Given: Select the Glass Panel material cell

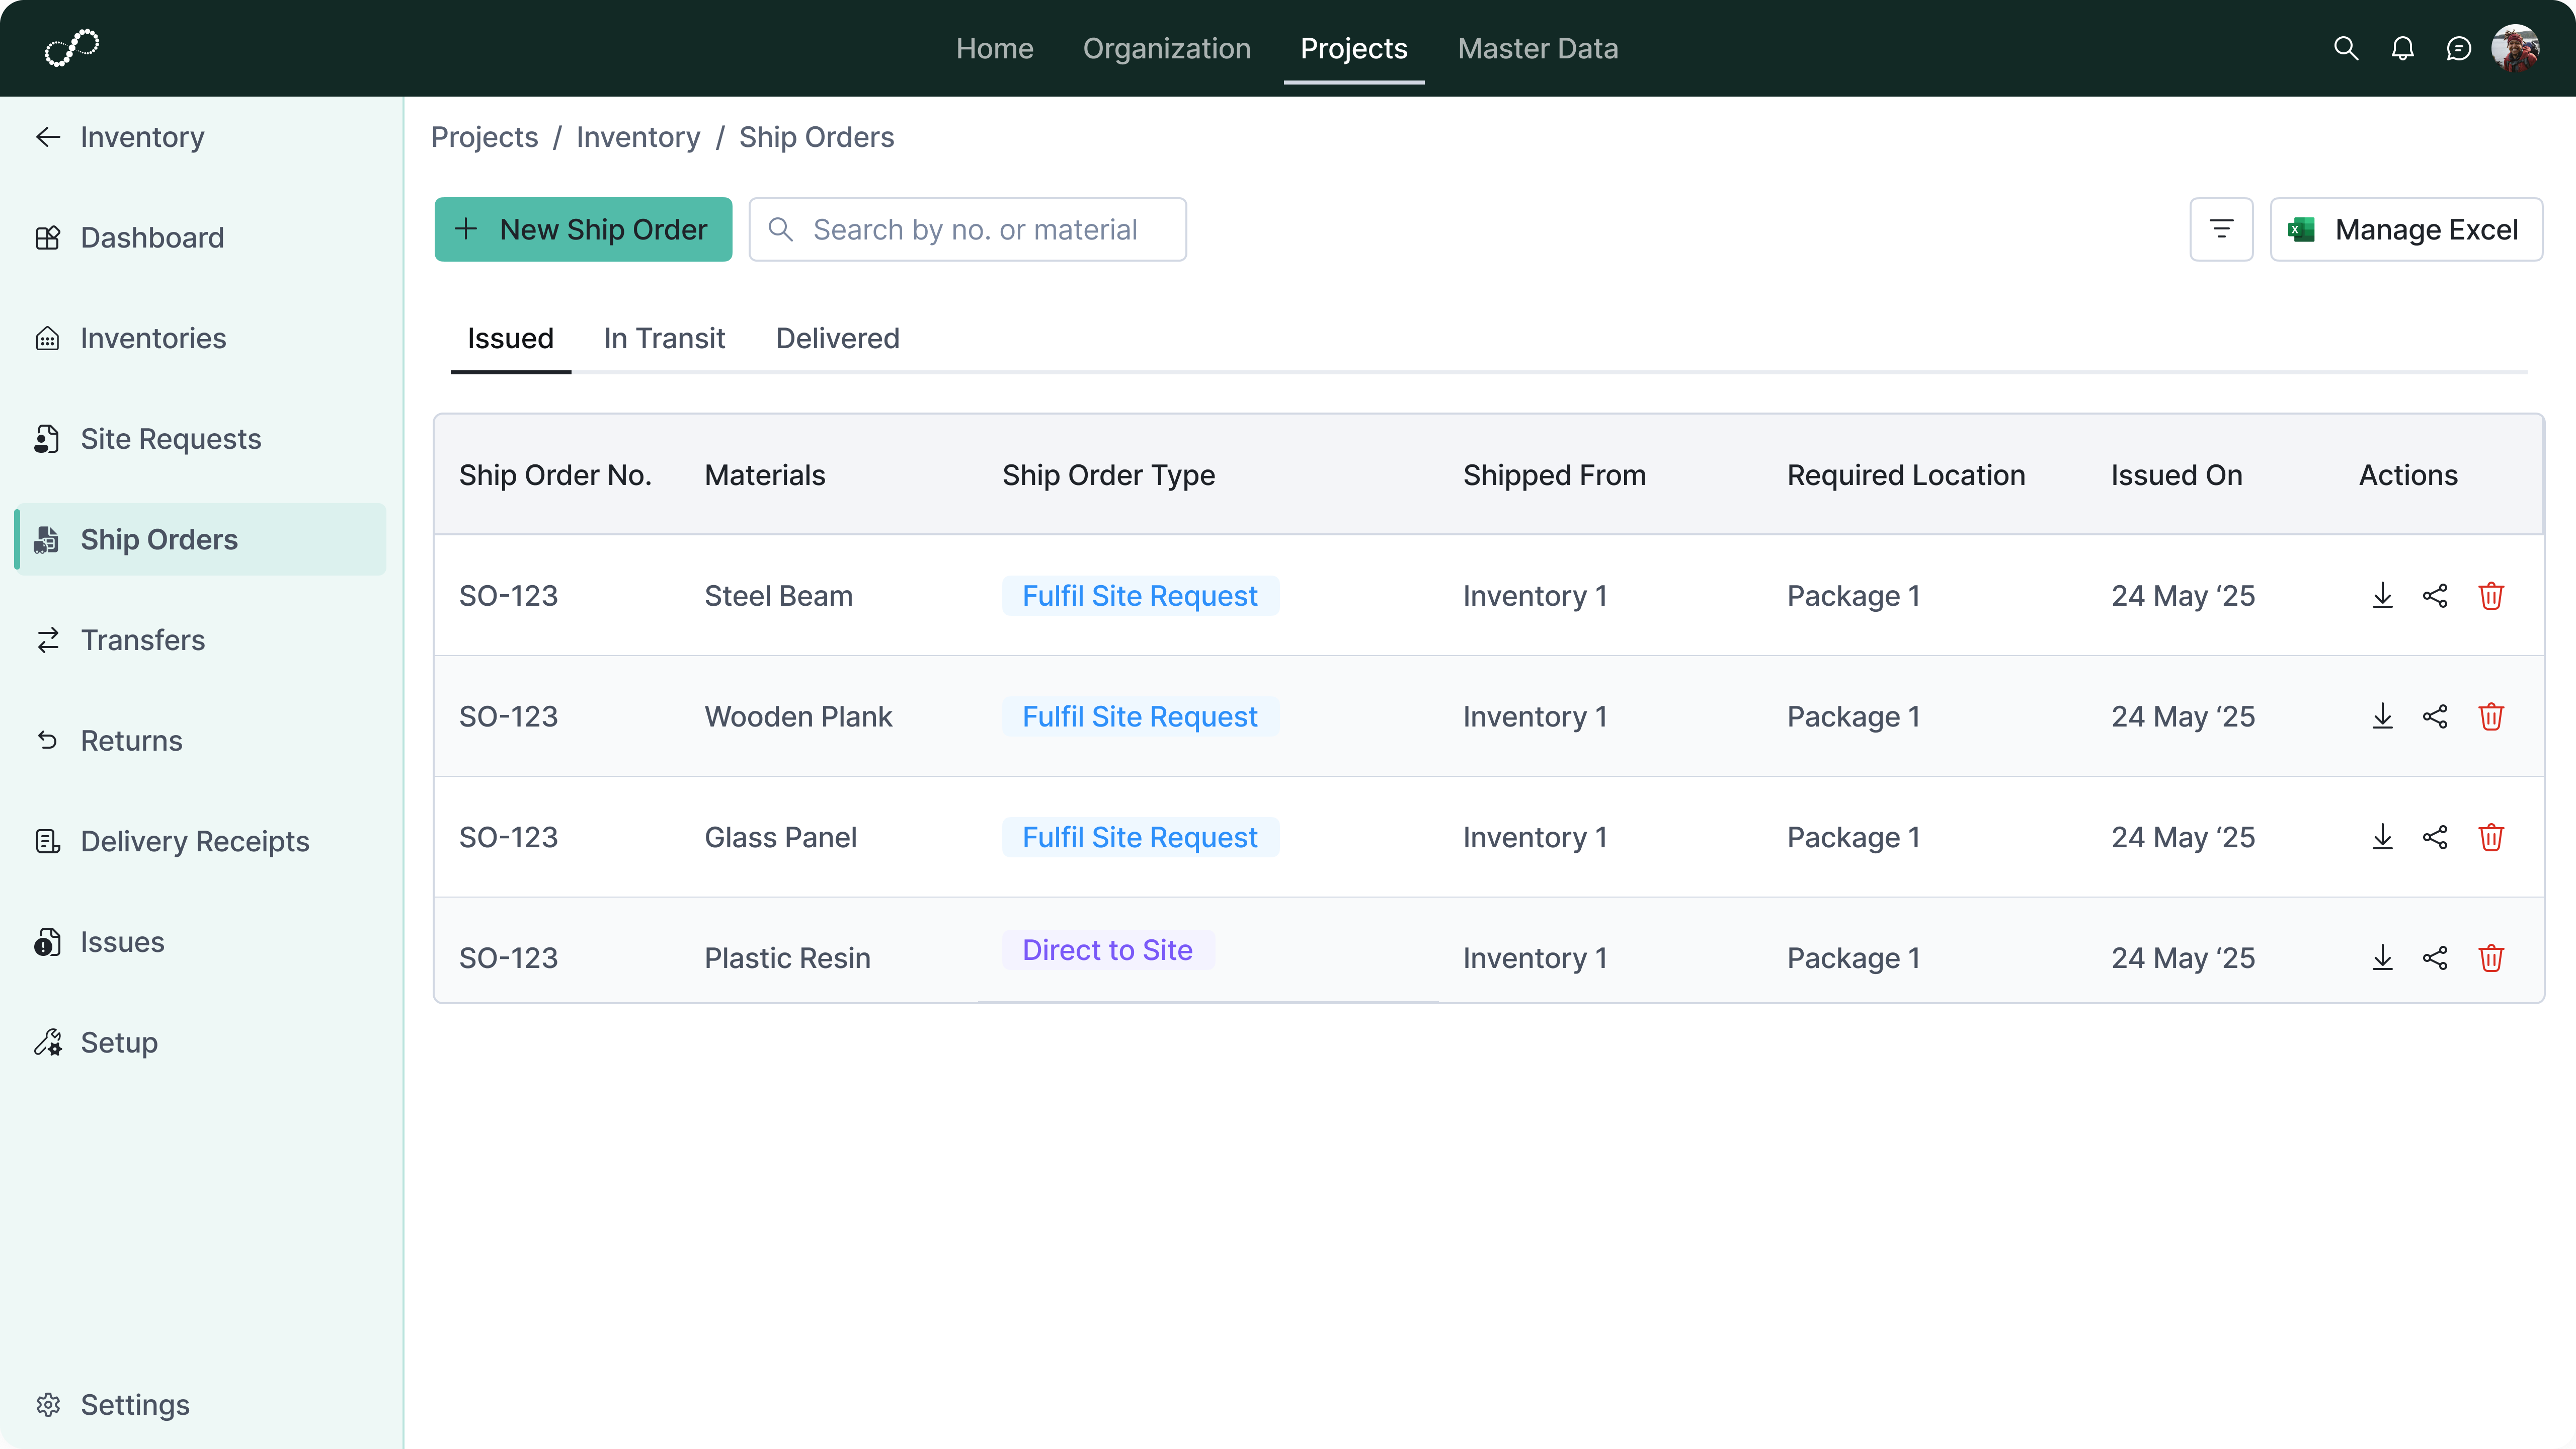Looking at the screenshot, I should [780, 837].
